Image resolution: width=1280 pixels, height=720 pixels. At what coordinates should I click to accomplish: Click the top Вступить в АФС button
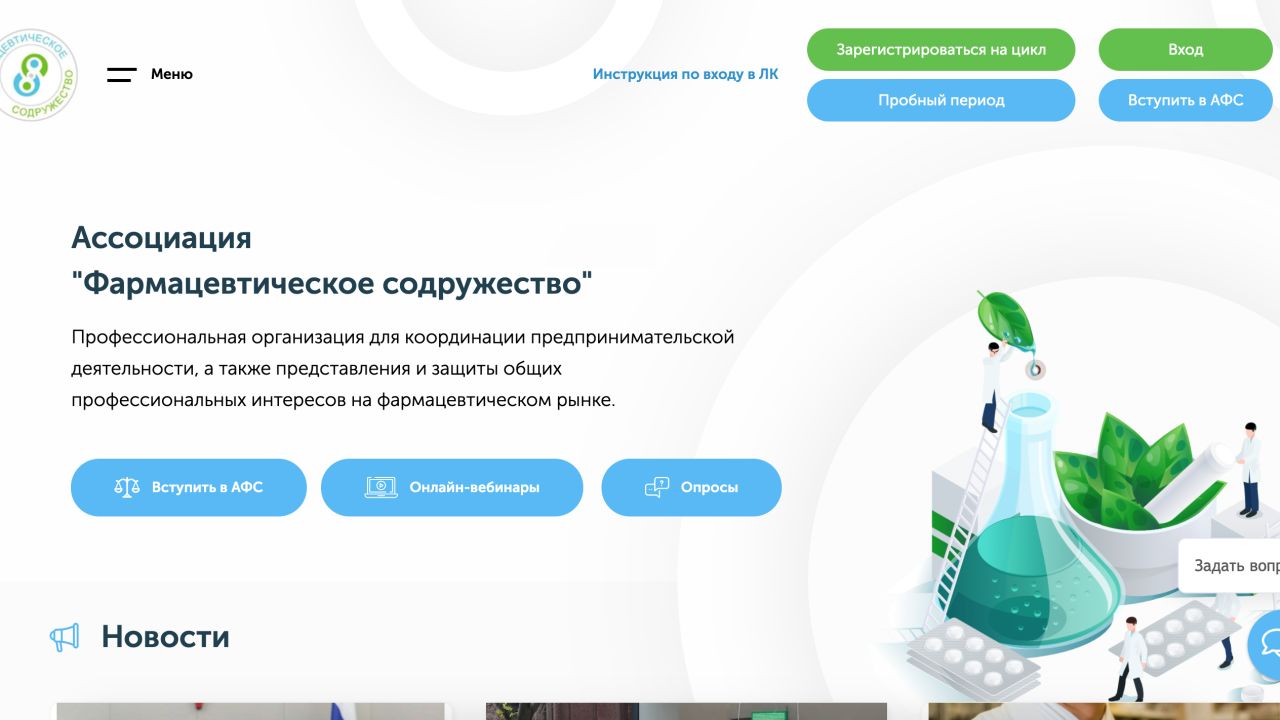(1186, 100)
